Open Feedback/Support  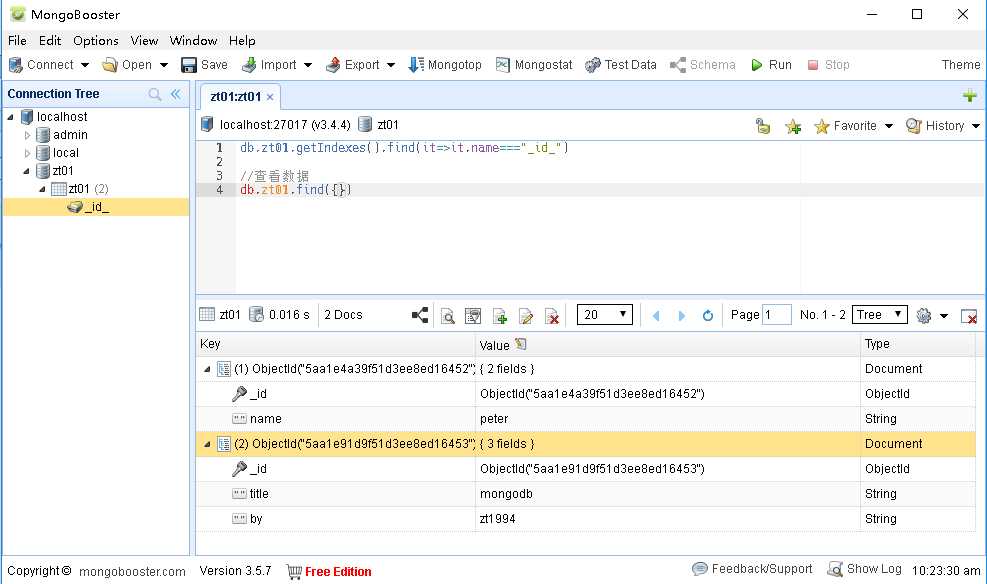pyautogui.click(x=752, y=569)
